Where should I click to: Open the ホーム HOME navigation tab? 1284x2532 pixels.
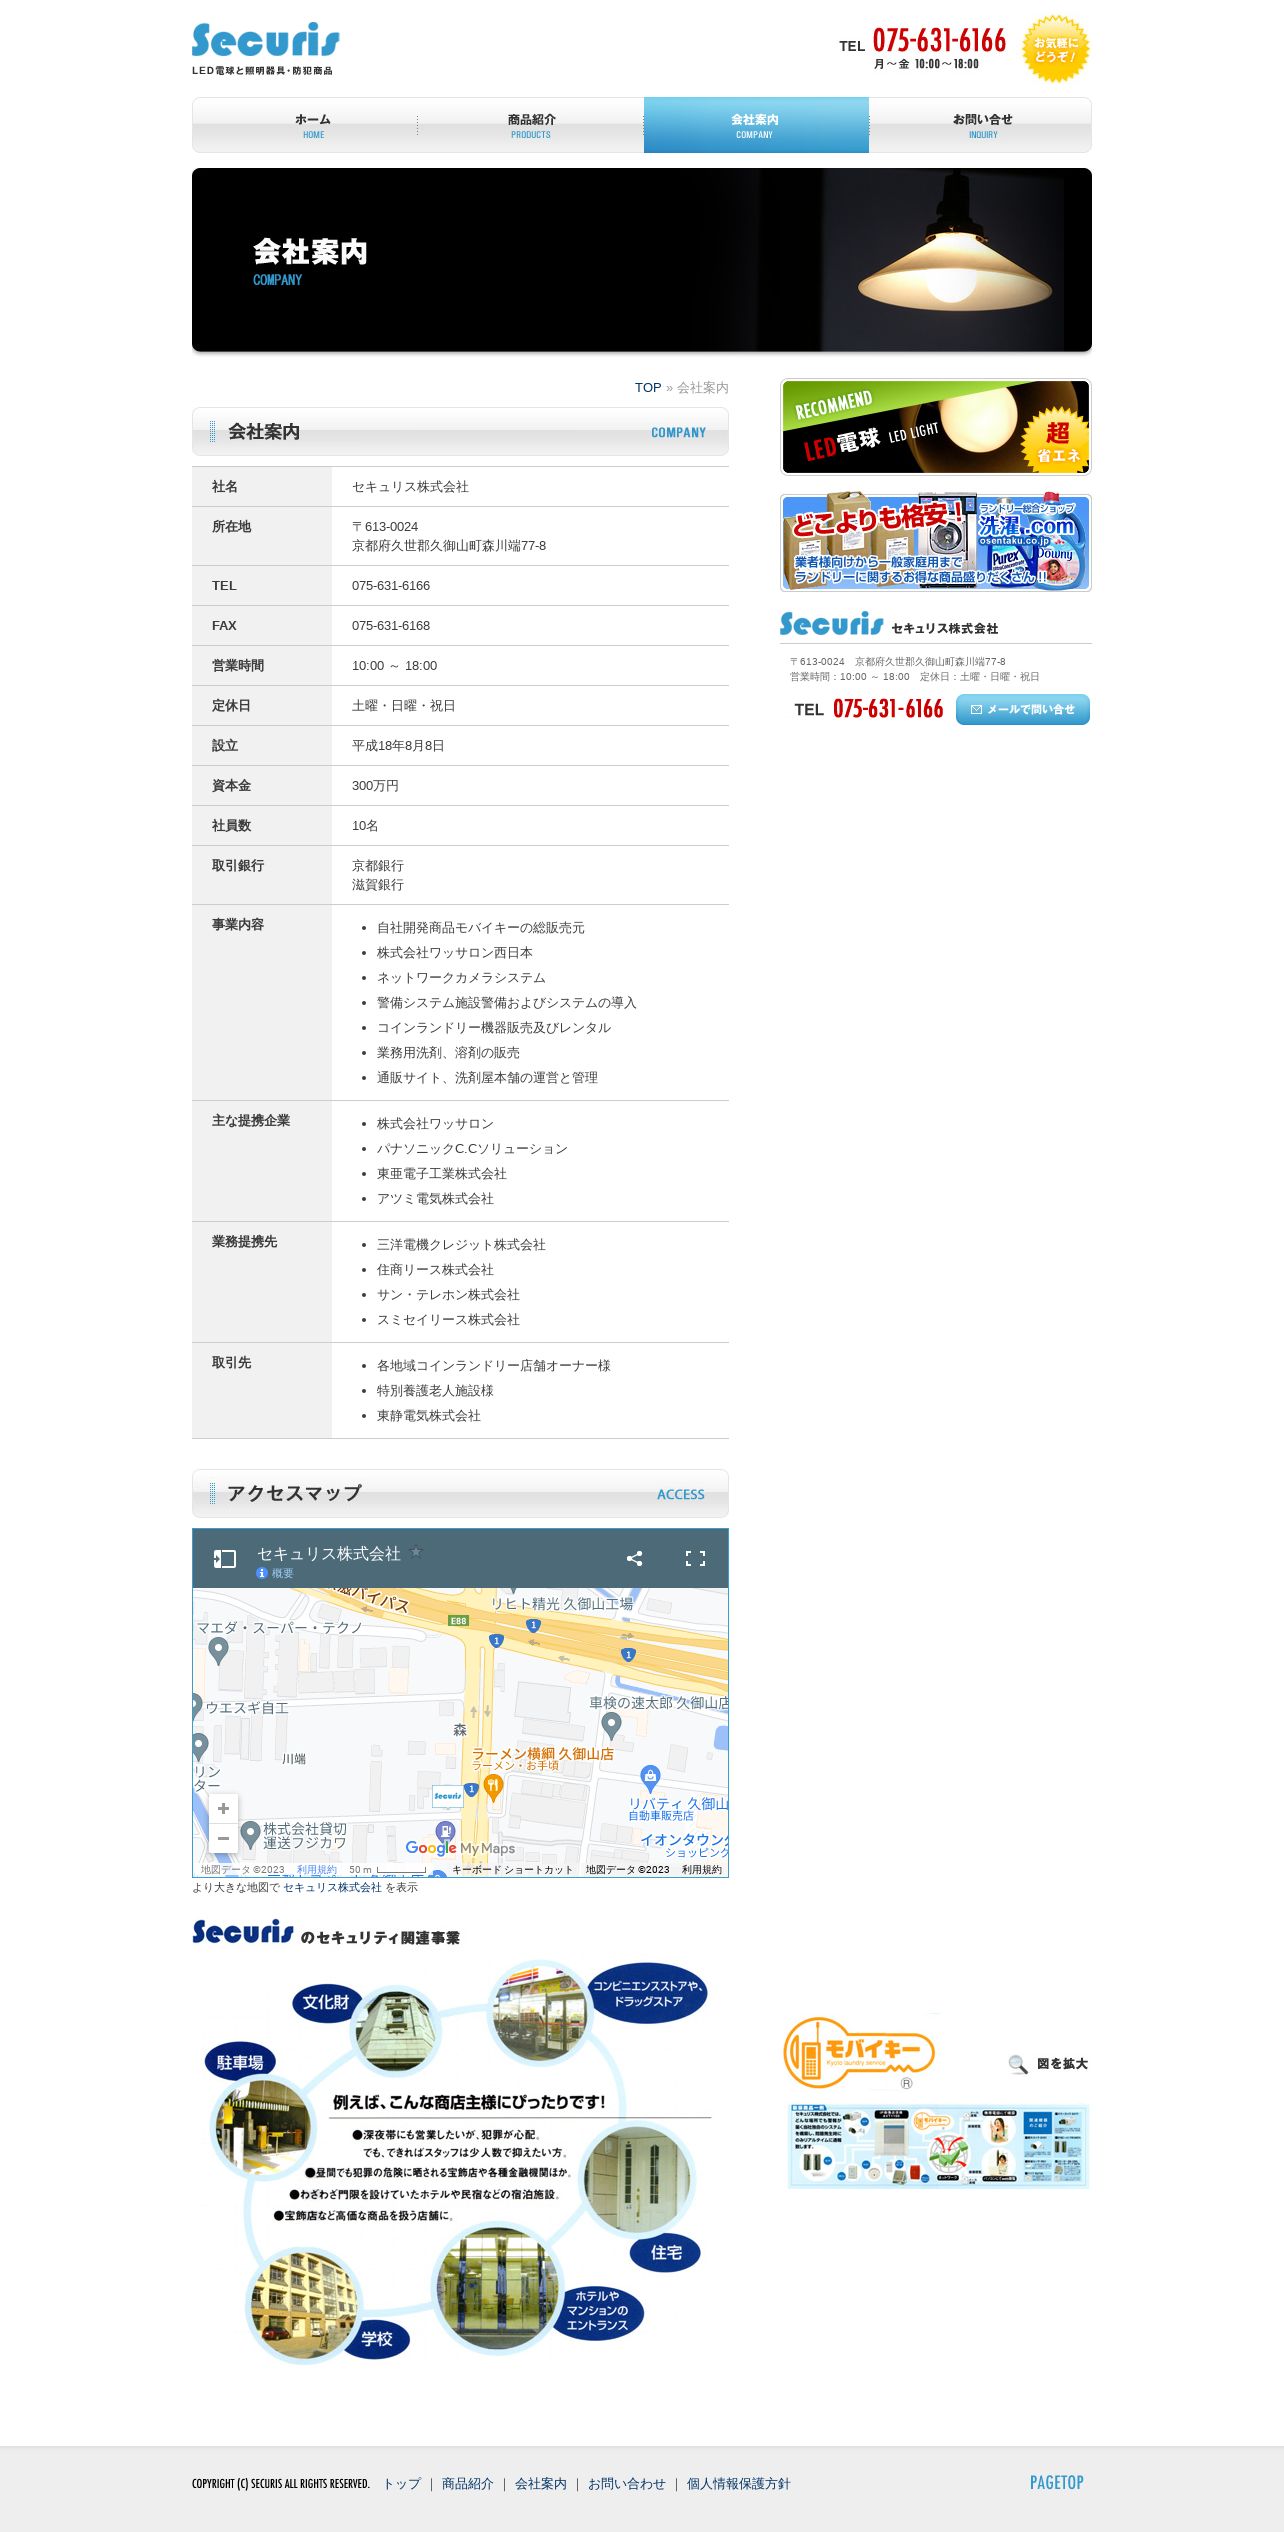point(305,125)
